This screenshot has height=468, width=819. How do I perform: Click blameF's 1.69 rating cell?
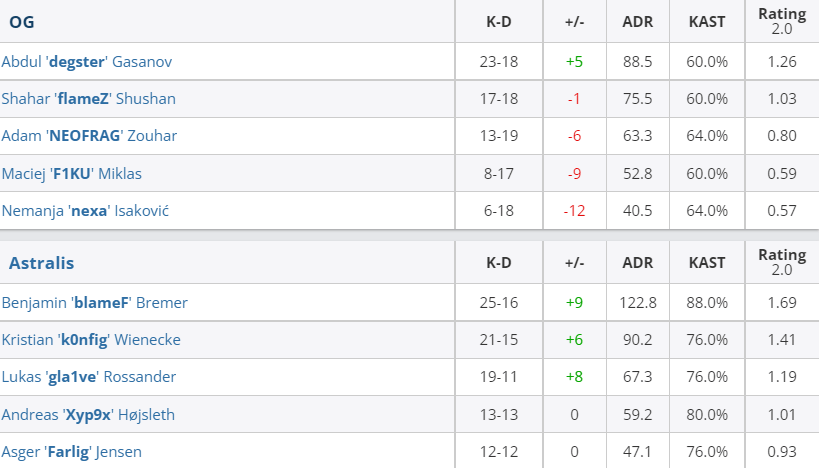(782, 302)
